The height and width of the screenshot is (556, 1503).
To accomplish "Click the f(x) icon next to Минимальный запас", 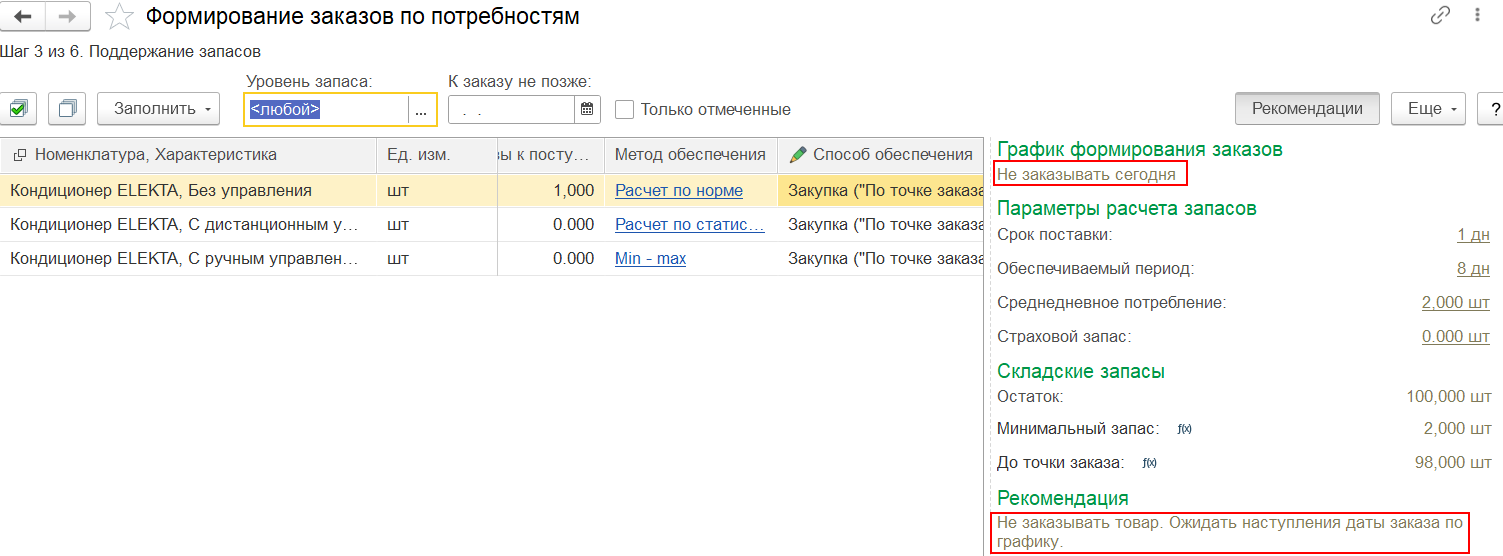I will pyautogui.click(x=1184, y=429).
